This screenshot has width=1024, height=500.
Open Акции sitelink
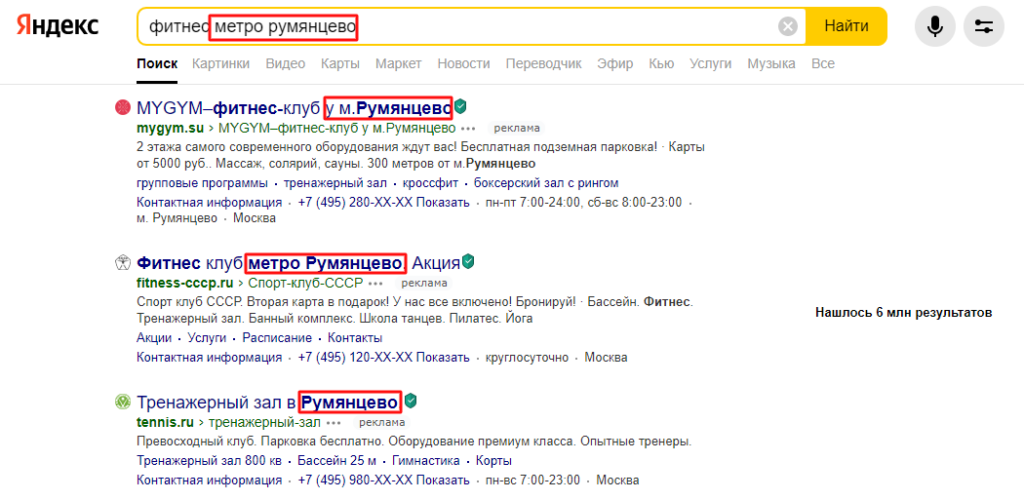click(154, 338)
